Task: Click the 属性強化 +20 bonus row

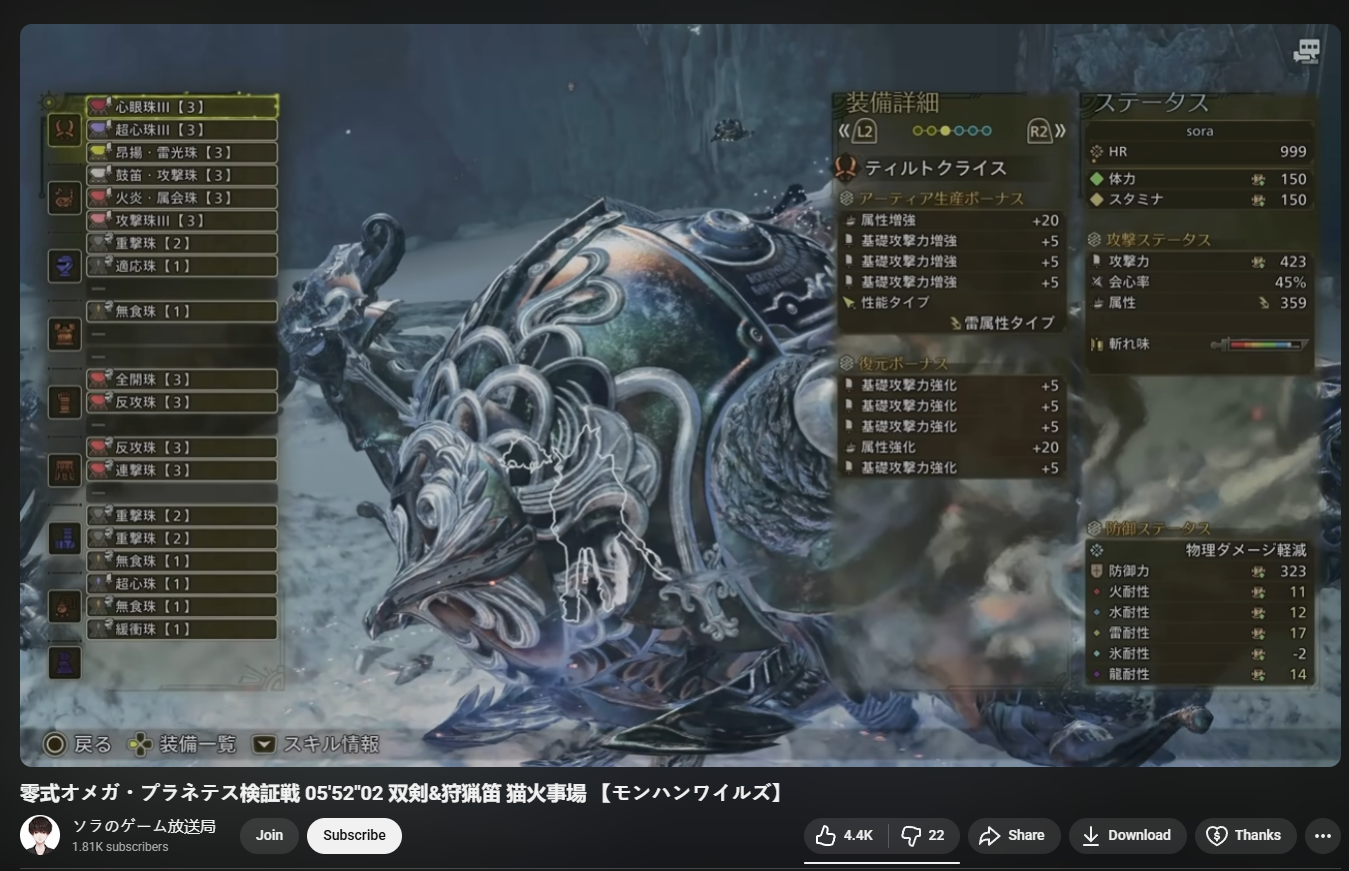Action: [x=951, y=447]
